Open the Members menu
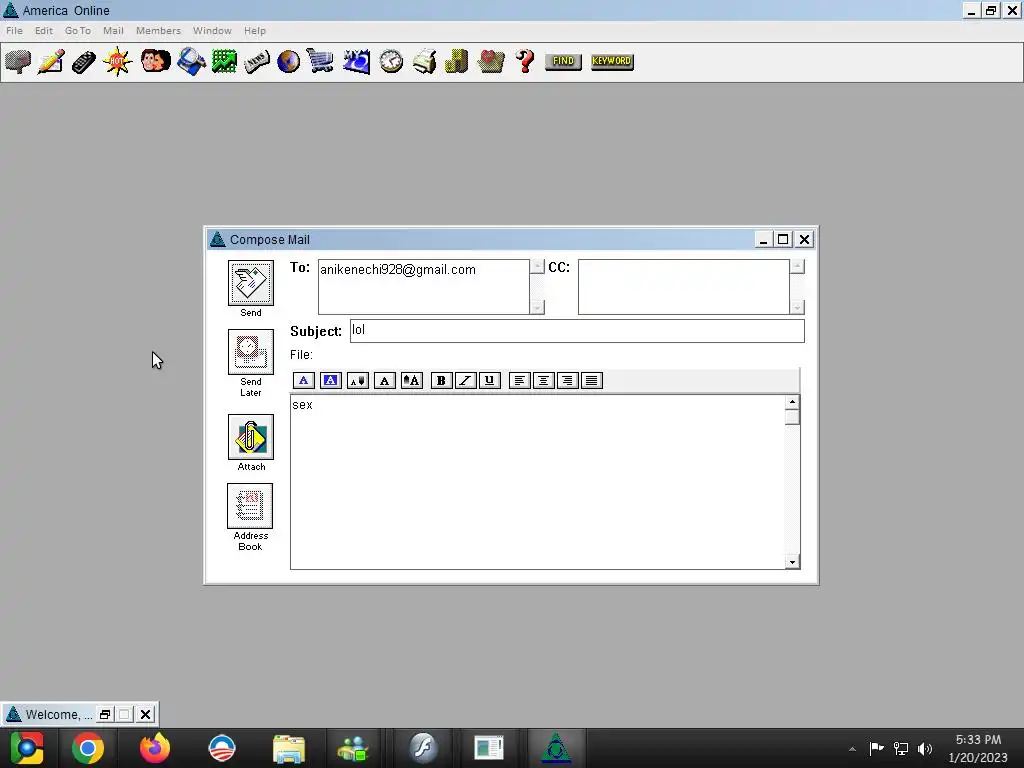The width and height of the screenshot is (1024, 768). 158,31
